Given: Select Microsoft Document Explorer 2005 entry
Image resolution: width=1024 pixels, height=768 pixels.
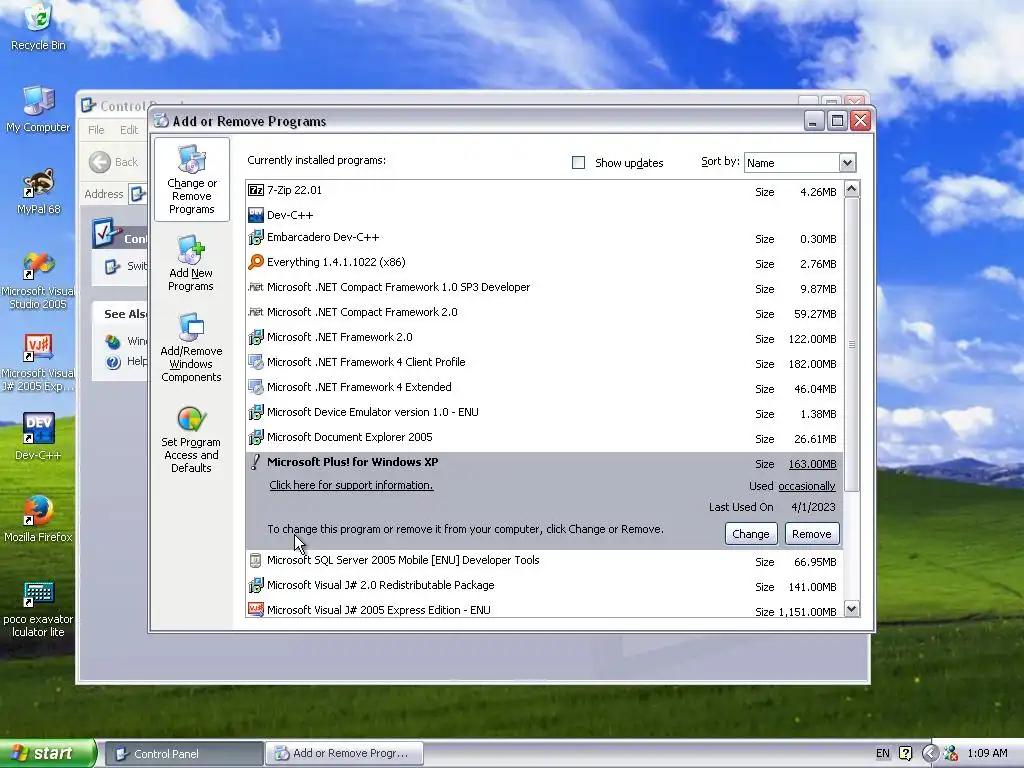Looking at the screenshot, I should [544, 438].
